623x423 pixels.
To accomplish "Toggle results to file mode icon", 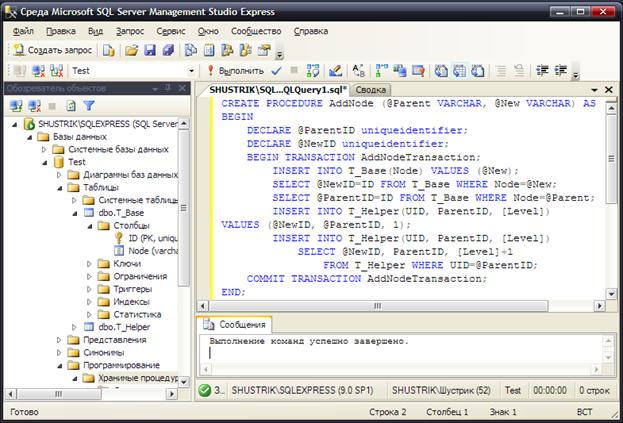I will click(x=478, y=71).
